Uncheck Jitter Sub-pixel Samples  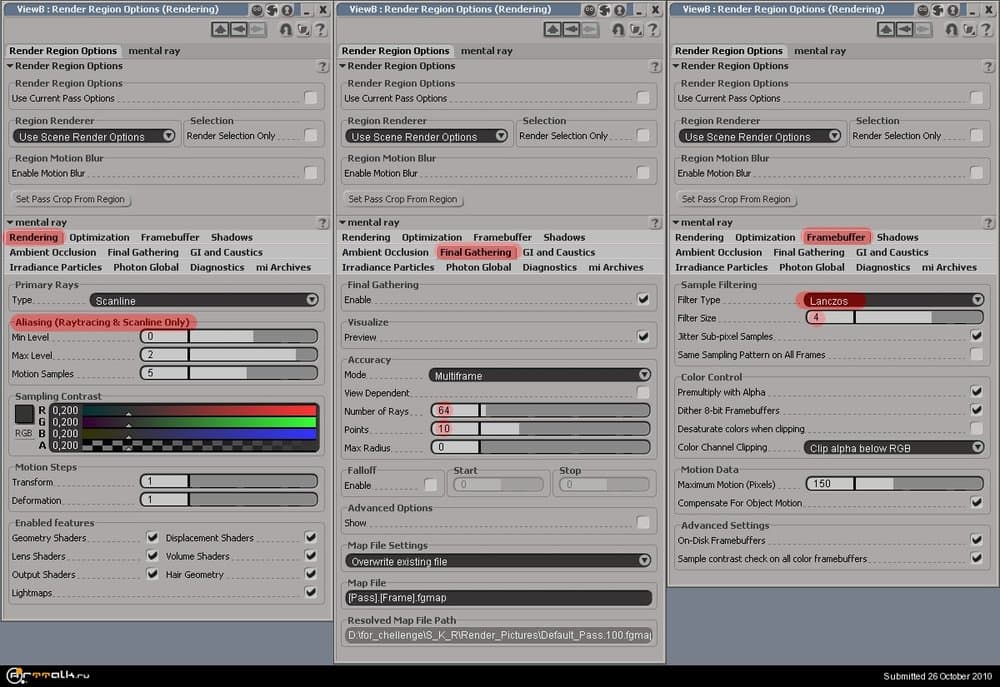tap(976, 336)
